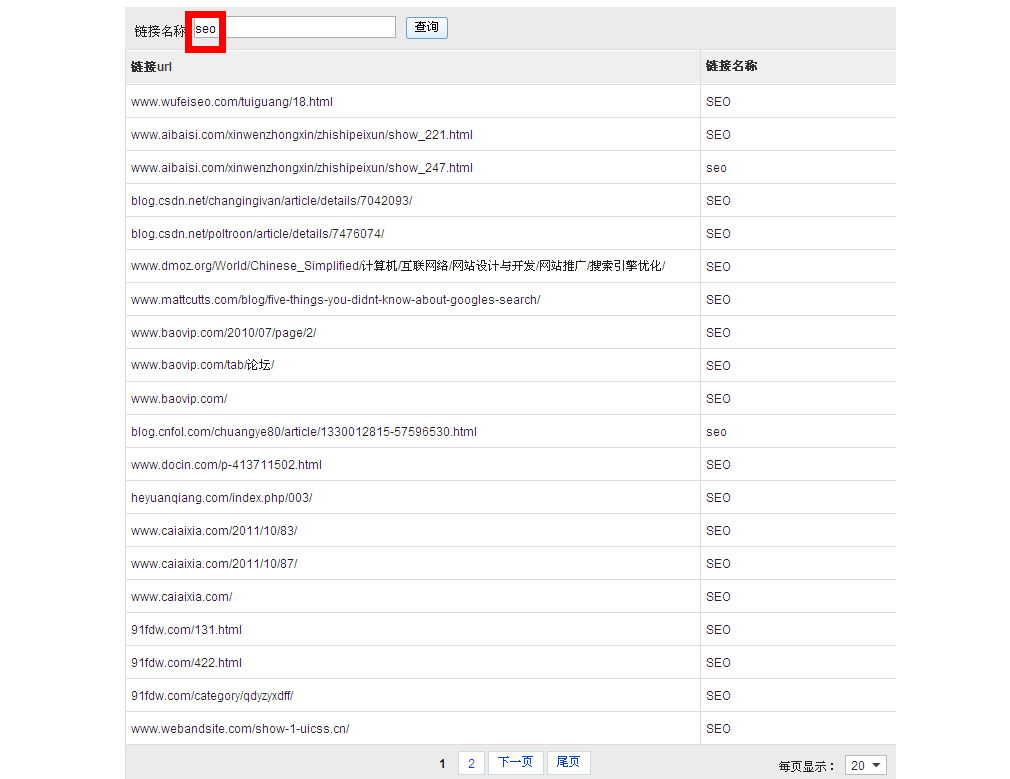Select www.baovip.com/2010/07/page/2/ entry
The height and width of the screenshot is (779, 1010).
coord(223,333)
